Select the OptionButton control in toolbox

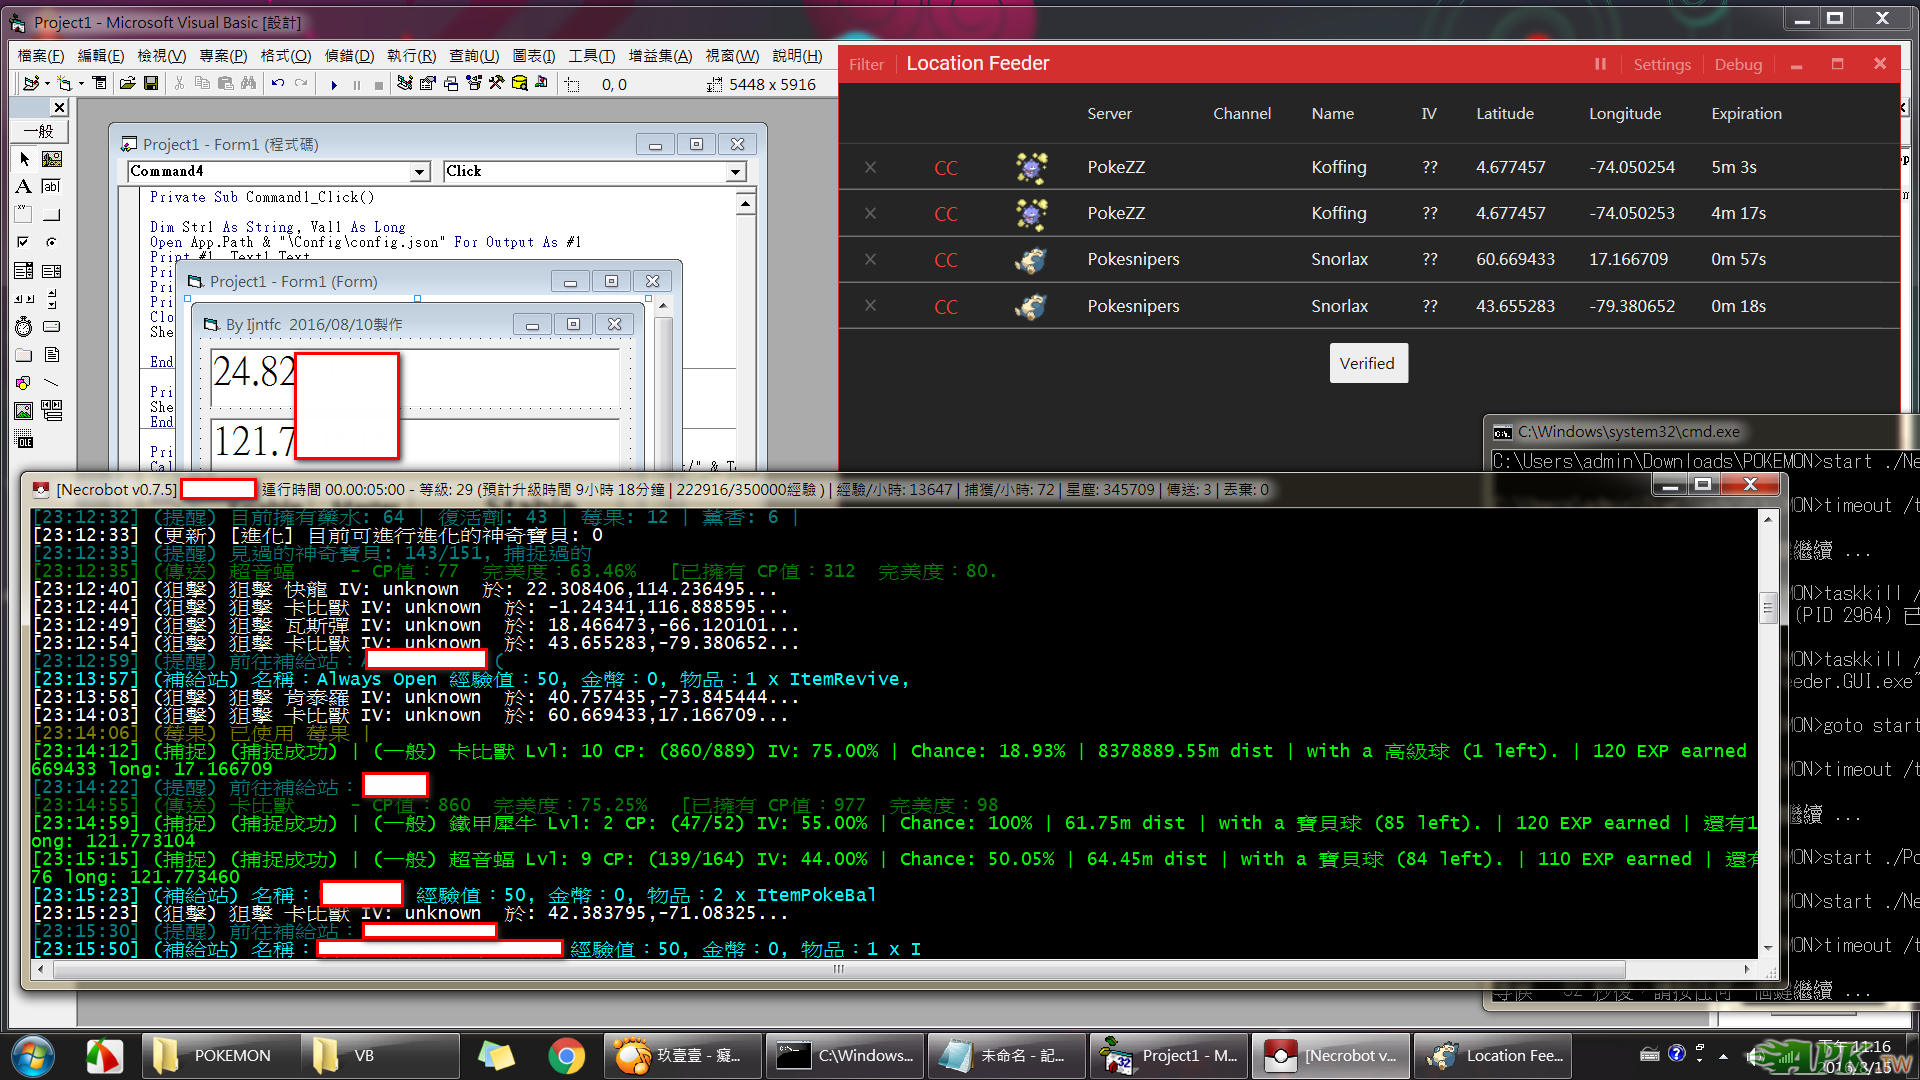pos(52,243)
